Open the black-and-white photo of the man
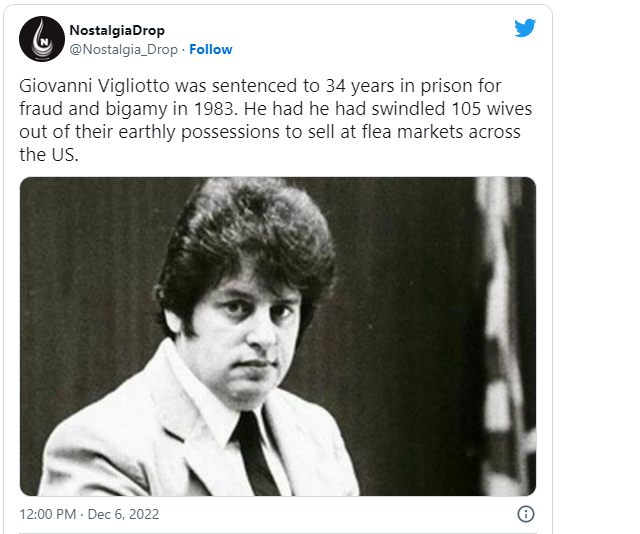Screen dimensions: 640x534 click(278, 336)
